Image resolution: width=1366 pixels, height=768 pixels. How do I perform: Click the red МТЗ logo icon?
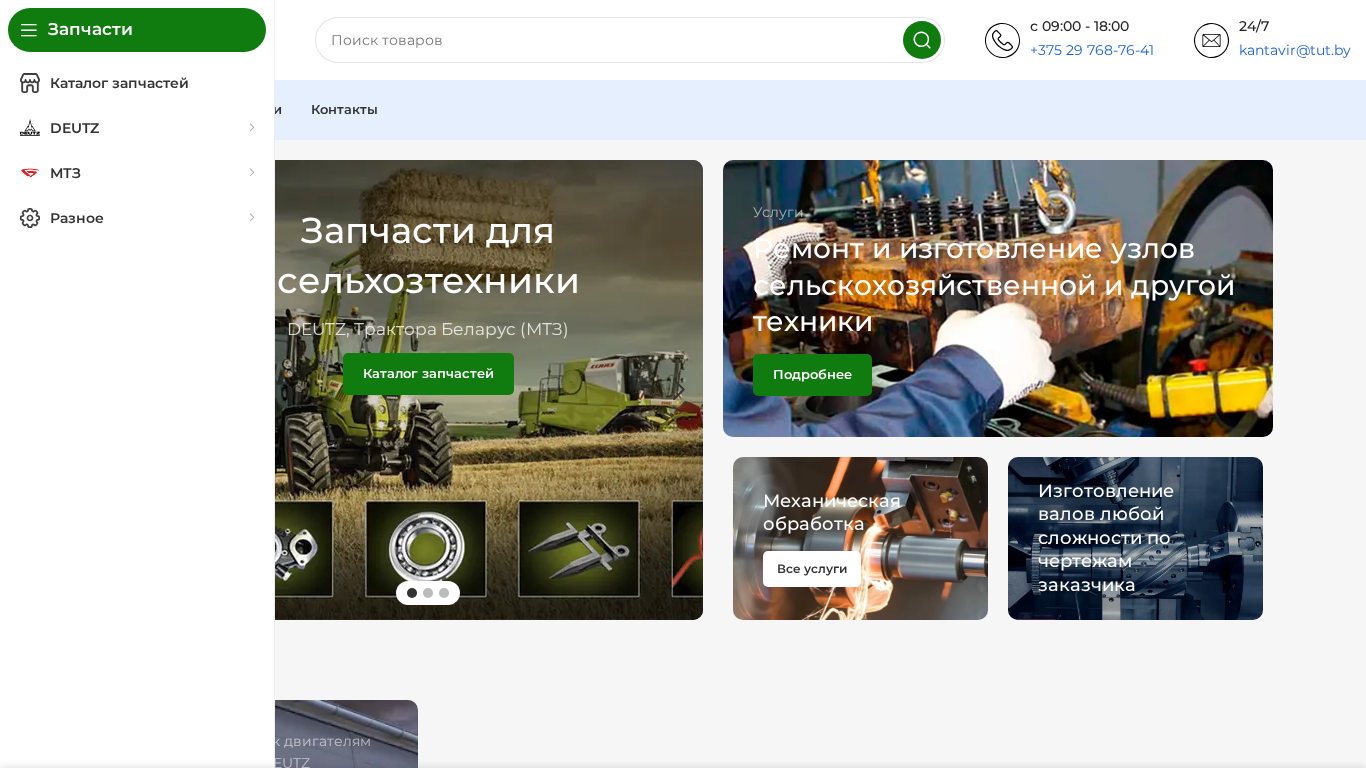[x=30, y=173]
